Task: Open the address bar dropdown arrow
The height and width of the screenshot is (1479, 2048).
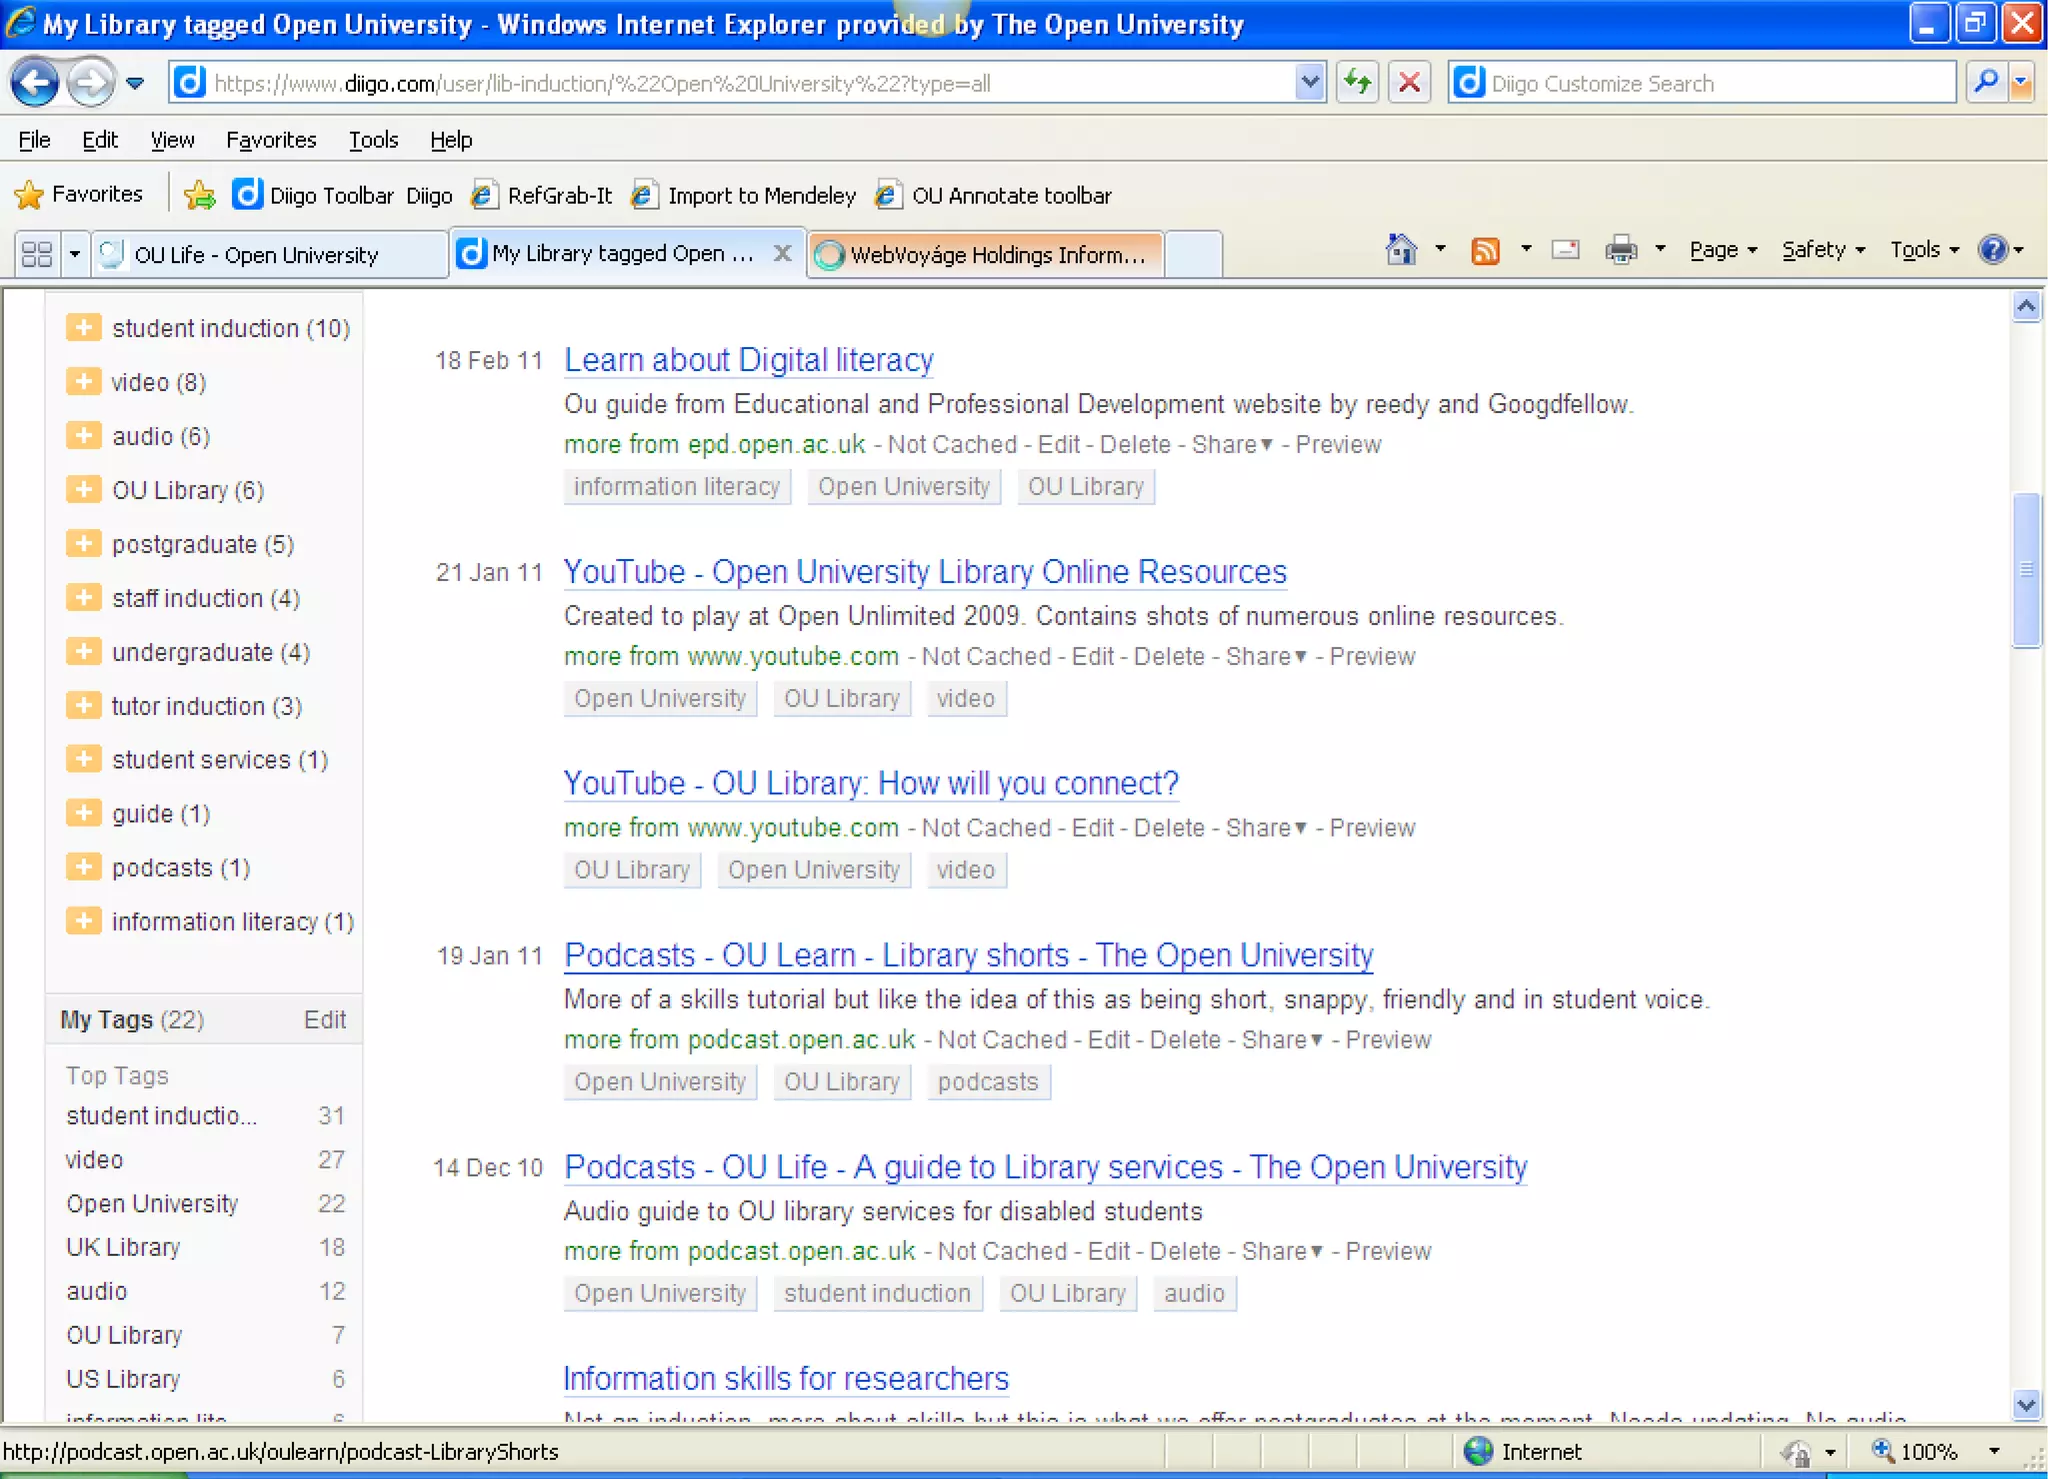Action: [x=1309, y=83]
